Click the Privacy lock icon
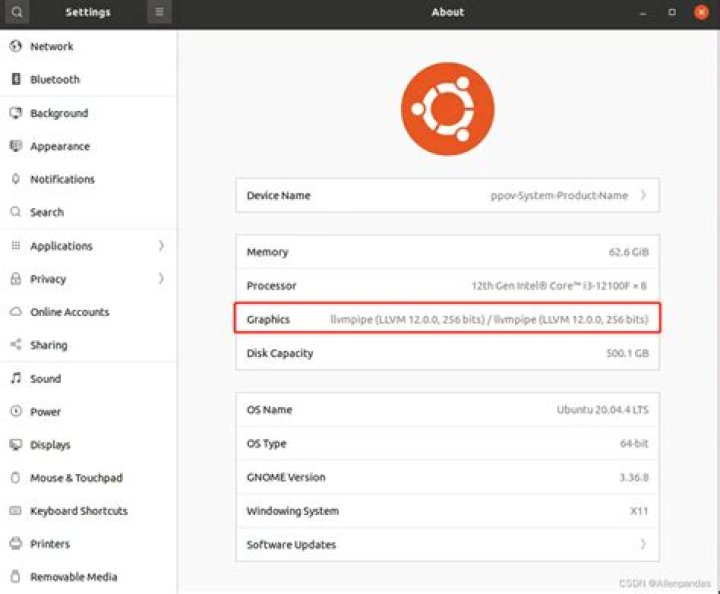 (x=16, y=279)
